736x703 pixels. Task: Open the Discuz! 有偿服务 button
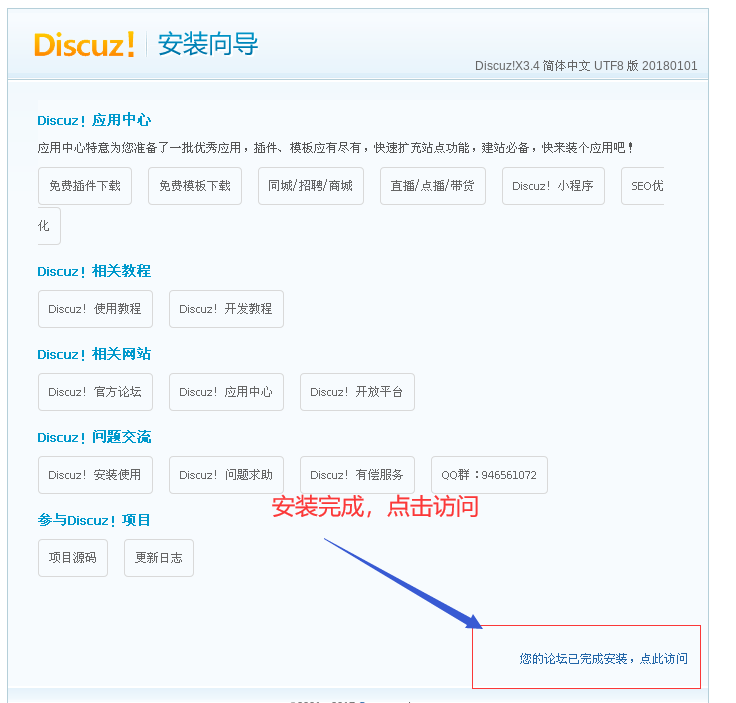[x=357, y=475]
